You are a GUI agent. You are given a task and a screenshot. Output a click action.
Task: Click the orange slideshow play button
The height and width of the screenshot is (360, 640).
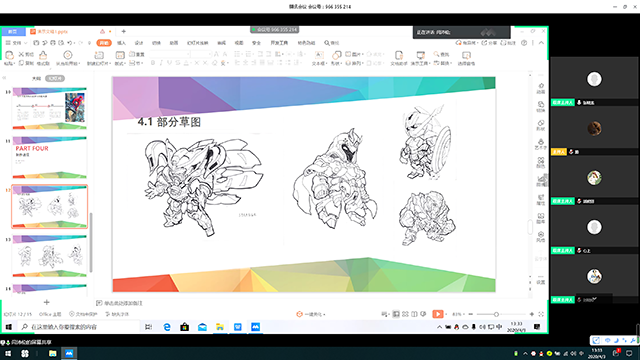438,314
